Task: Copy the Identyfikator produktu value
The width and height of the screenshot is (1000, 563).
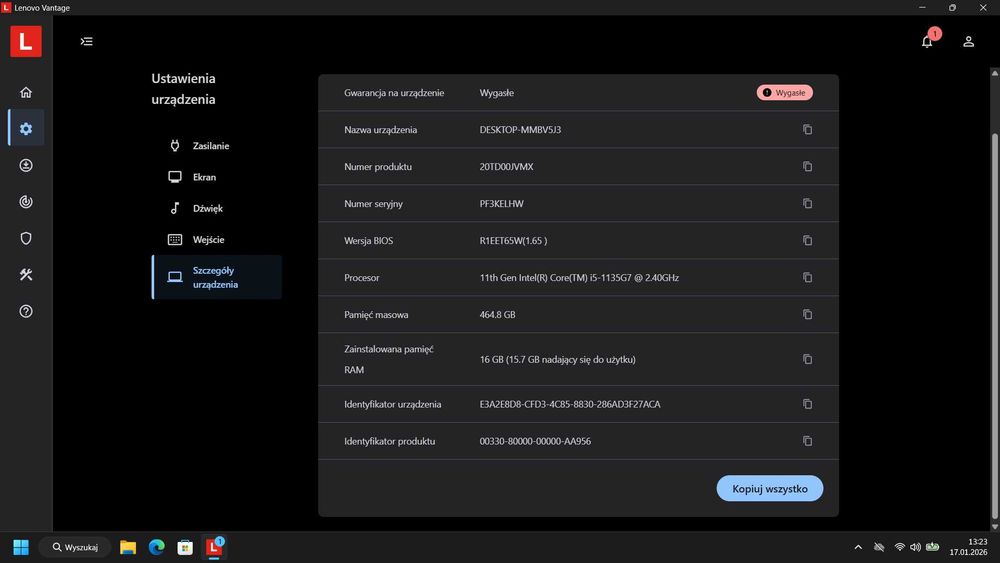Action: (x=807, y=441)
